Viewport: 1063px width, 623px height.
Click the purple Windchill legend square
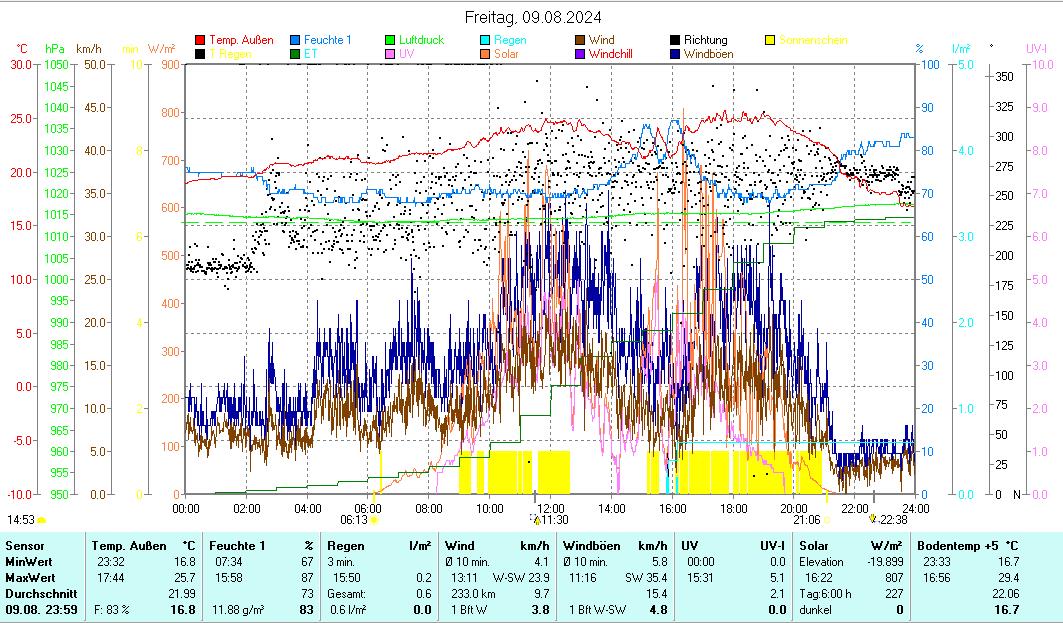pos(581,54)
